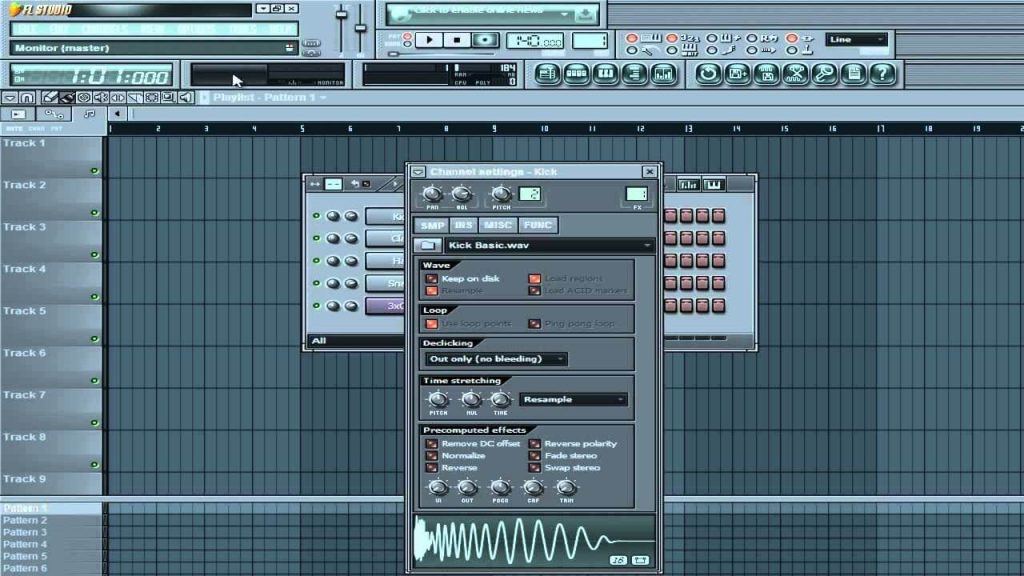Click the Render to audio file icon
The height and width of the screenshot is (576, 1024).
tap(766, 74)
